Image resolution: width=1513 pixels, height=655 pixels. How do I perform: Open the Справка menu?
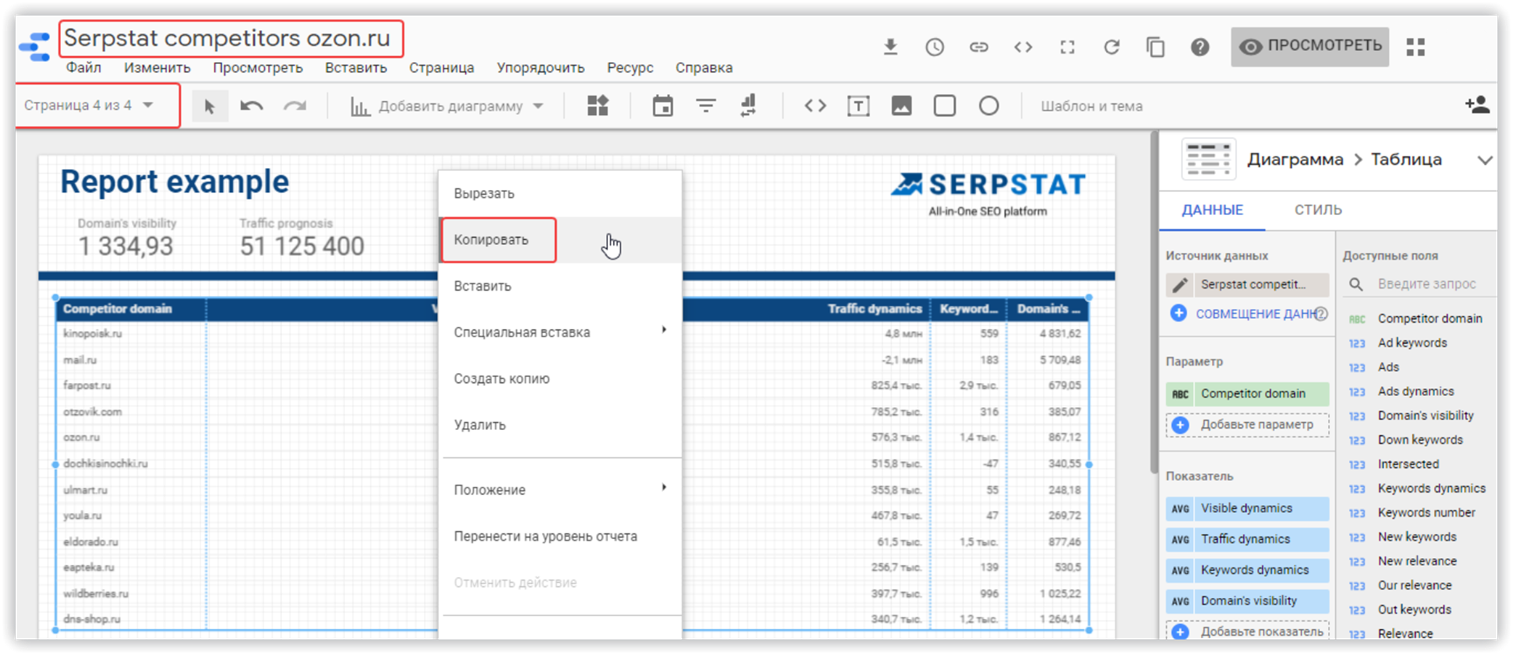tap(704, 68)
